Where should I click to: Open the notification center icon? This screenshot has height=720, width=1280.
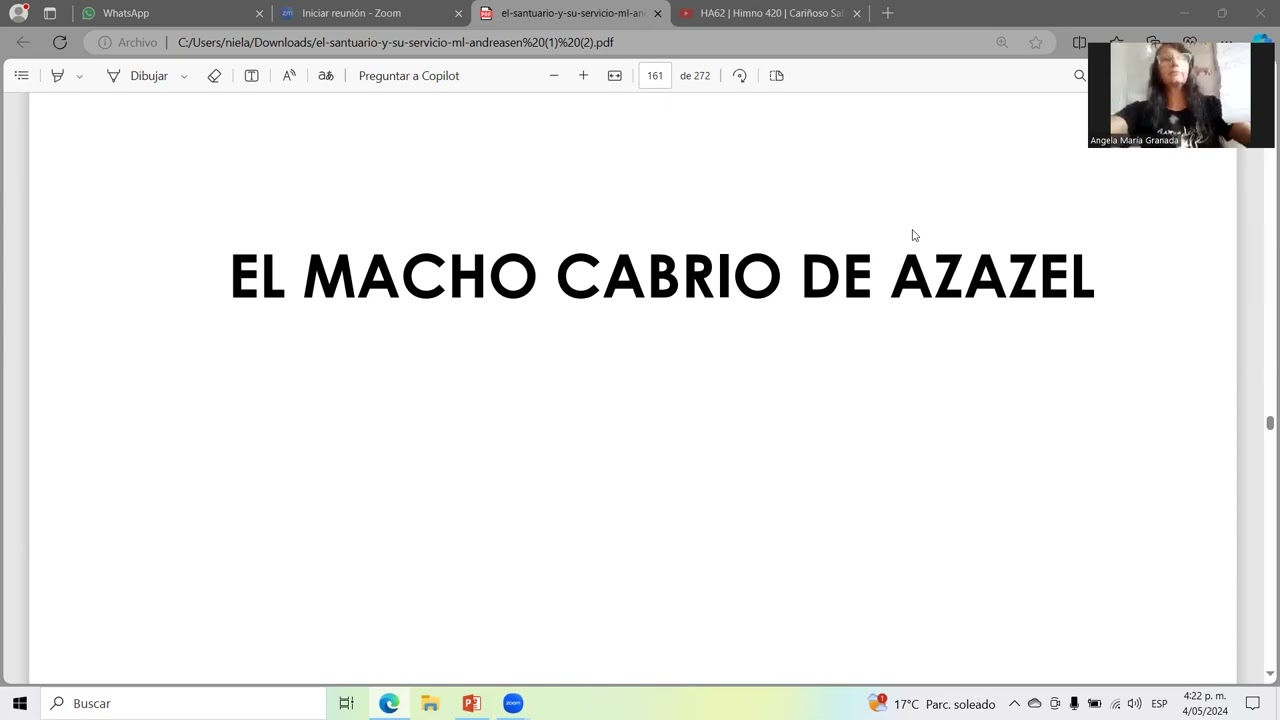click(x=1253, y=703)
